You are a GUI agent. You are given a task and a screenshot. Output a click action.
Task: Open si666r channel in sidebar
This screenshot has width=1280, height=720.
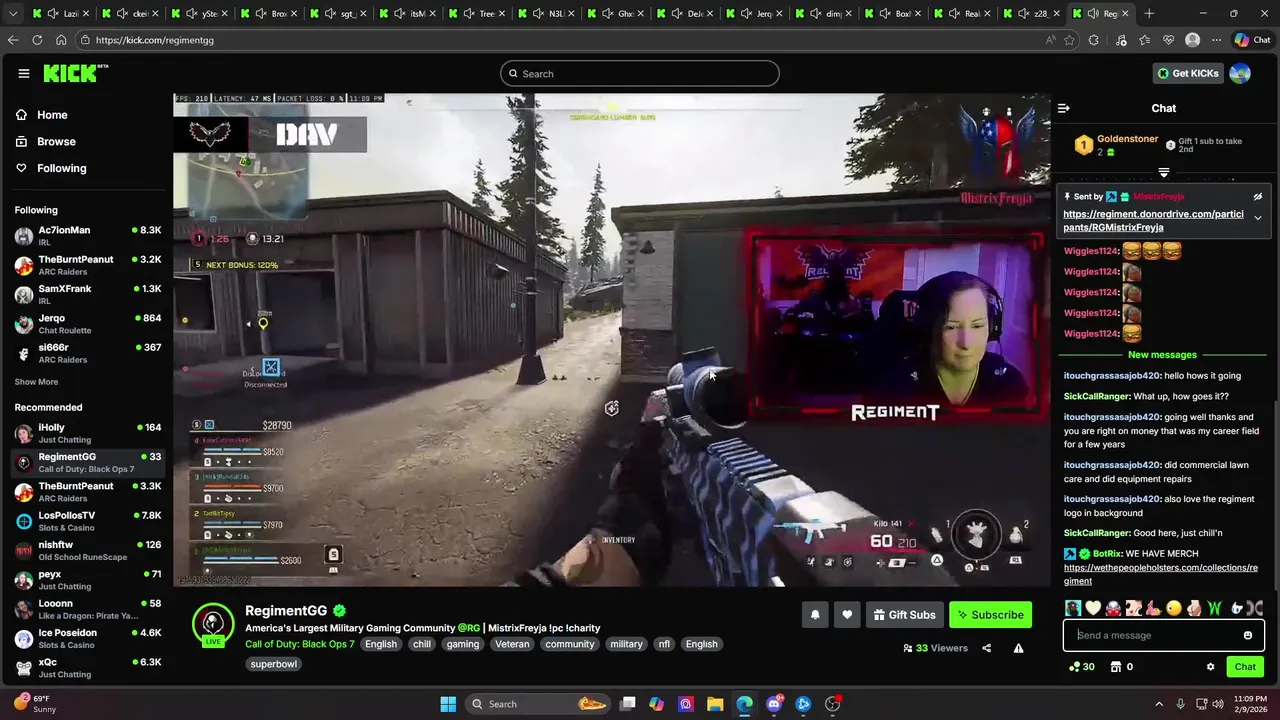click(88, 353)
